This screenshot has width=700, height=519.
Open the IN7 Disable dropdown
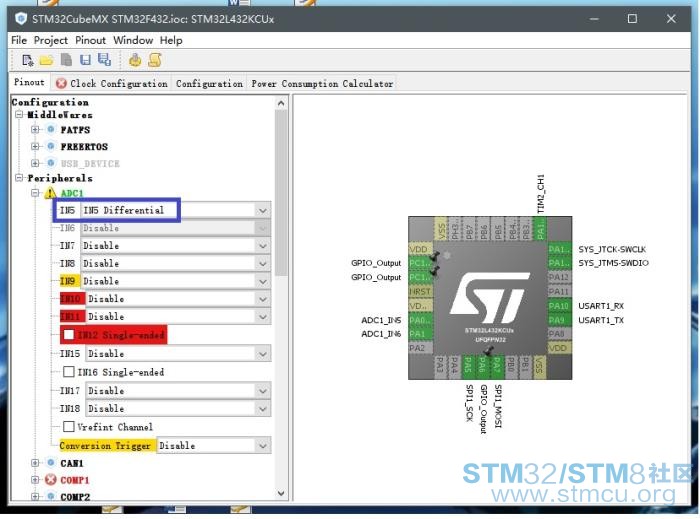pos(262,246)
